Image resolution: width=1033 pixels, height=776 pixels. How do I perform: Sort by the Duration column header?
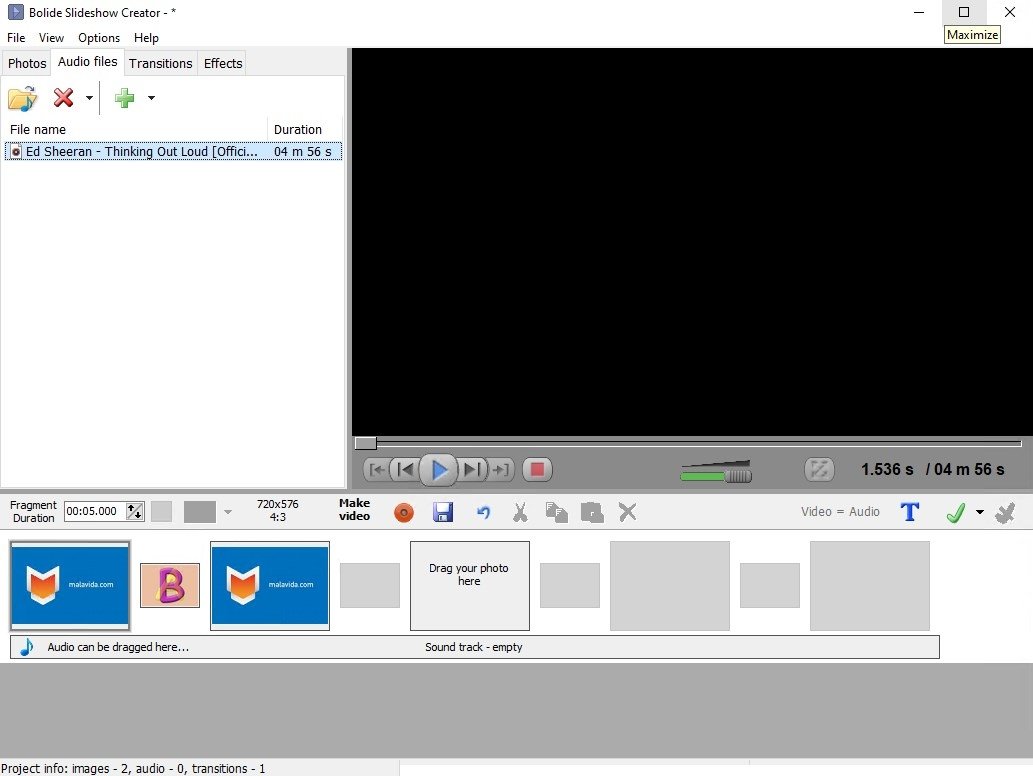click(x=304, y=130)
